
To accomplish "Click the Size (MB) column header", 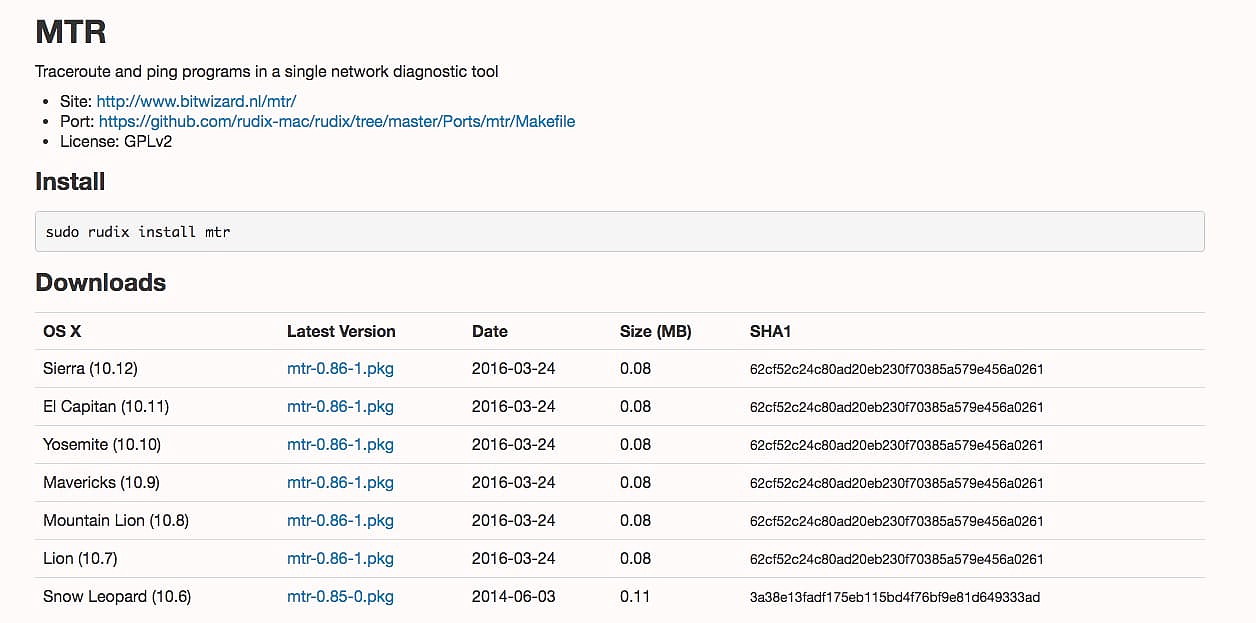I will tap(655, 331).
